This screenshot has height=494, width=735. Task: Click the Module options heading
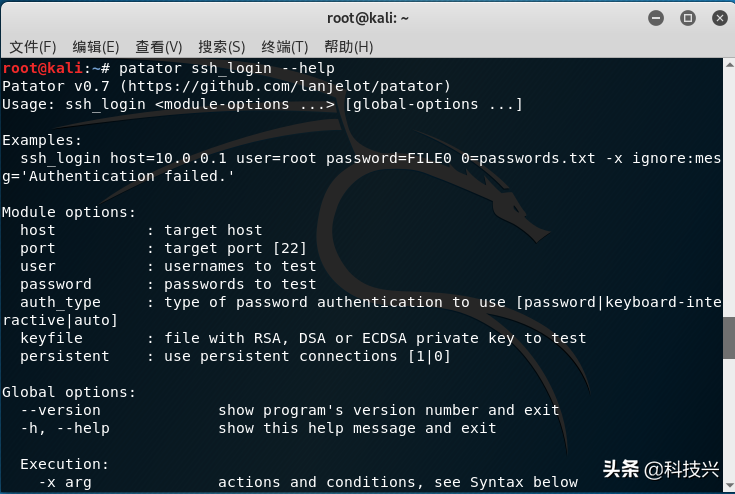pos(68,212)
